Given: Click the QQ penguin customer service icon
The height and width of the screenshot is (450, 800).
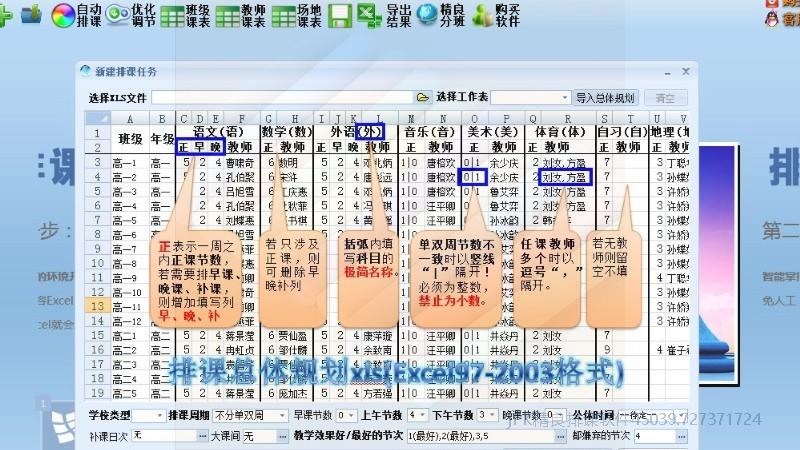Looking at the screenshot, I should click(772, 19).
